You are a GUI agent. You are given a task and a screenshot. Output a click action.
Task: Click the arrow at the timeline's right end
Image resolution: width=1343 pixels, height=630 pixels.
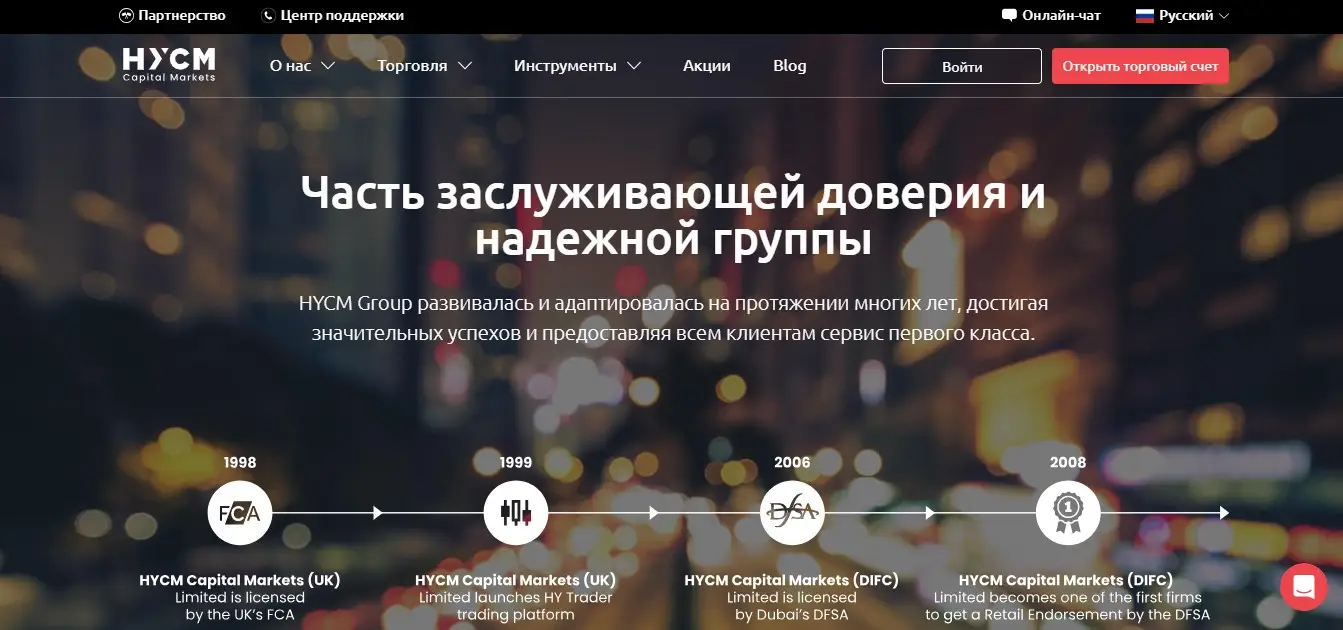(1224, 513)
